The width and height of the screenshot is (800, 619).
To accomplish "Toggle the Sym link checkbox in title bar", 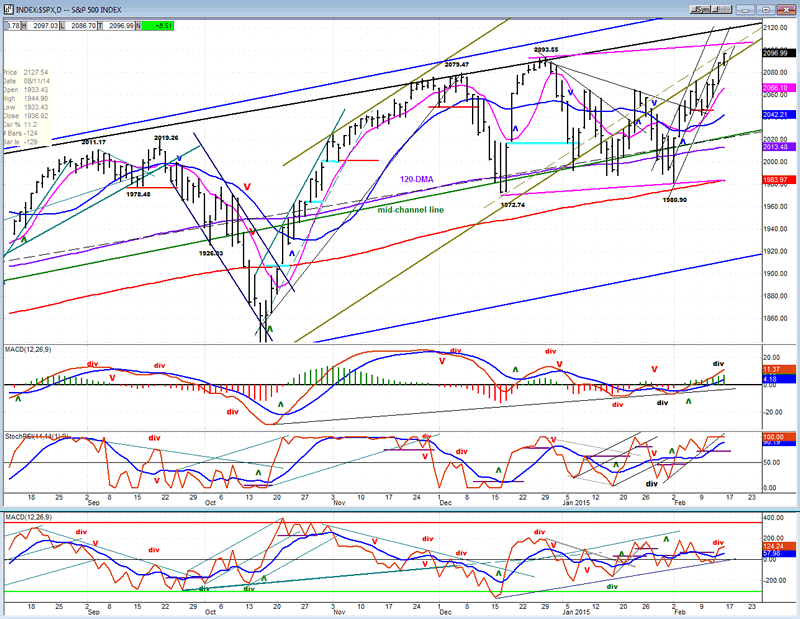I will click(700, 10).
